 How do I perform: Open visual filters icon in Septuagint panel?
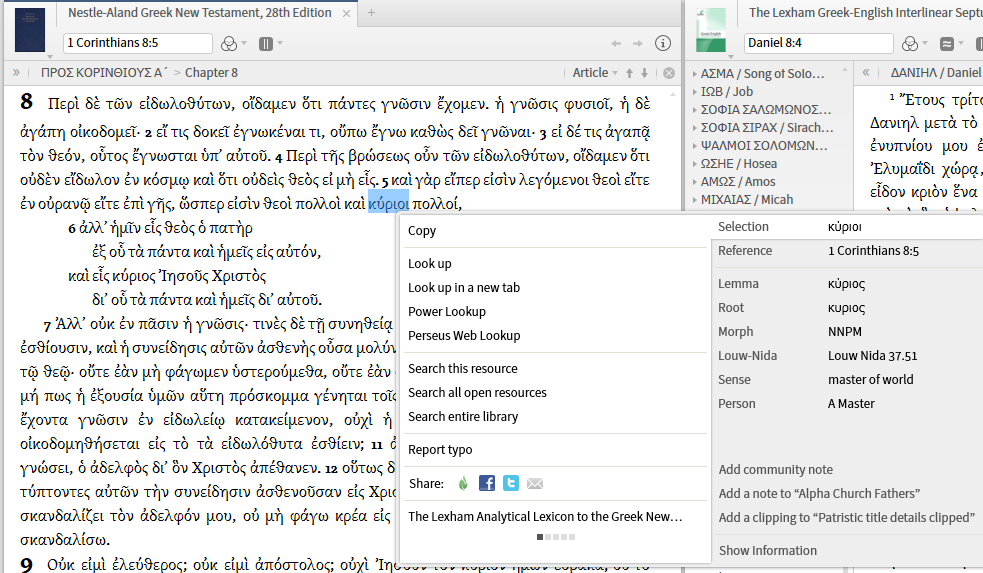tap(910, 43)
